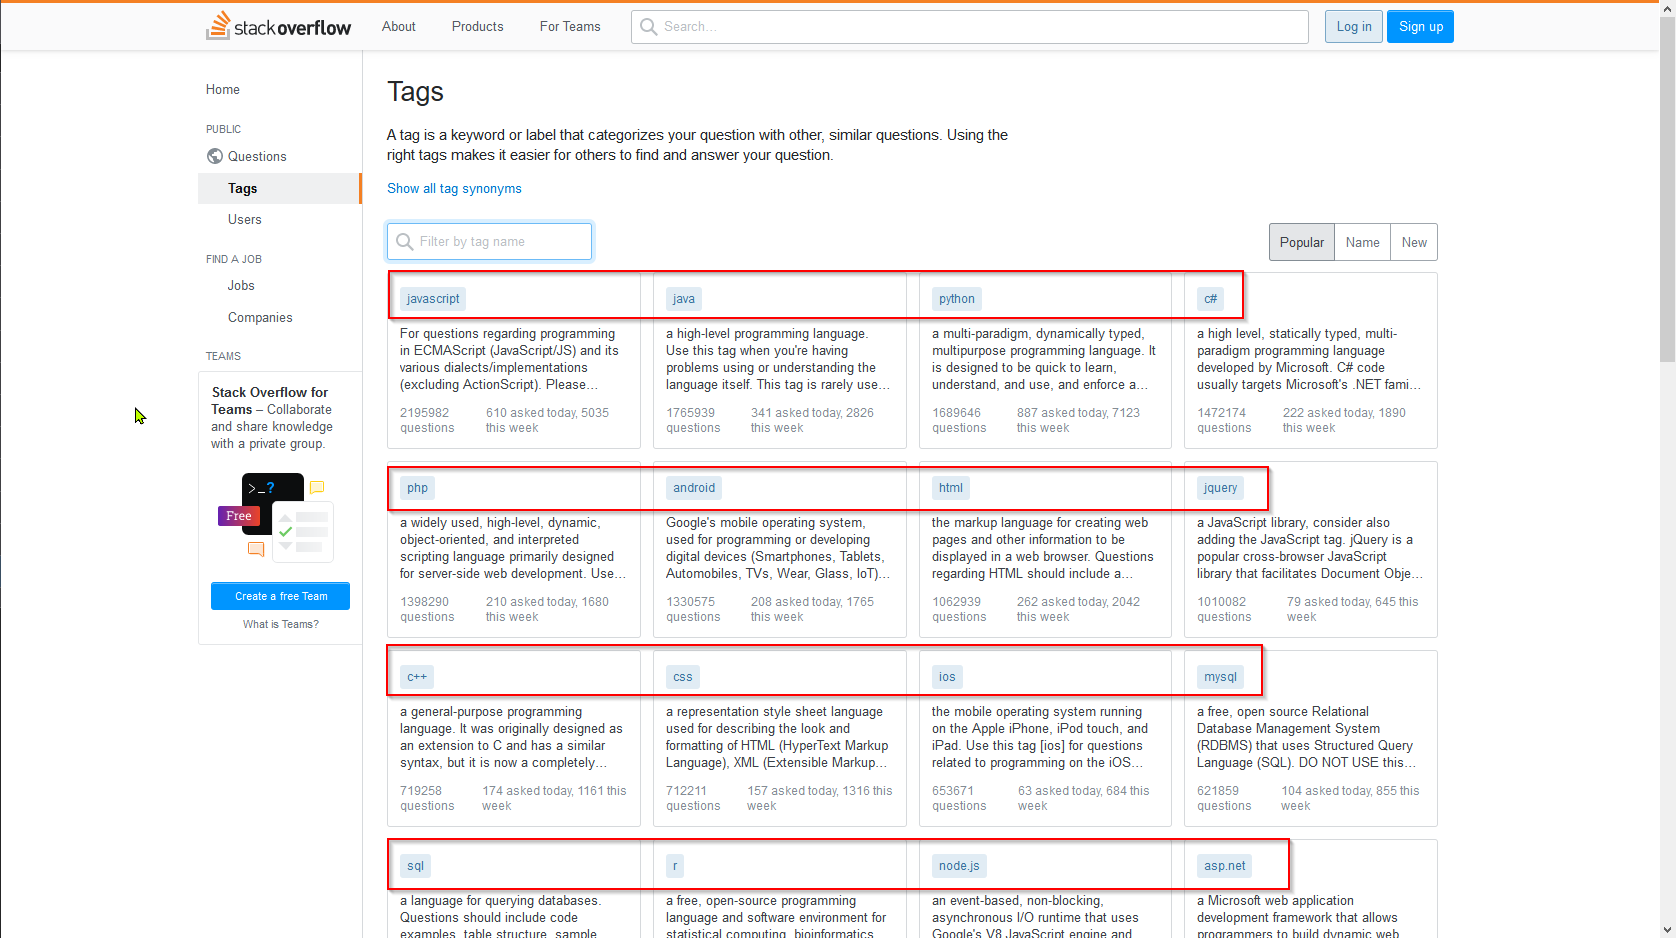
Task: Open Jobs in the sidebar
Action: pyautogui.click(x=241, y=286)
